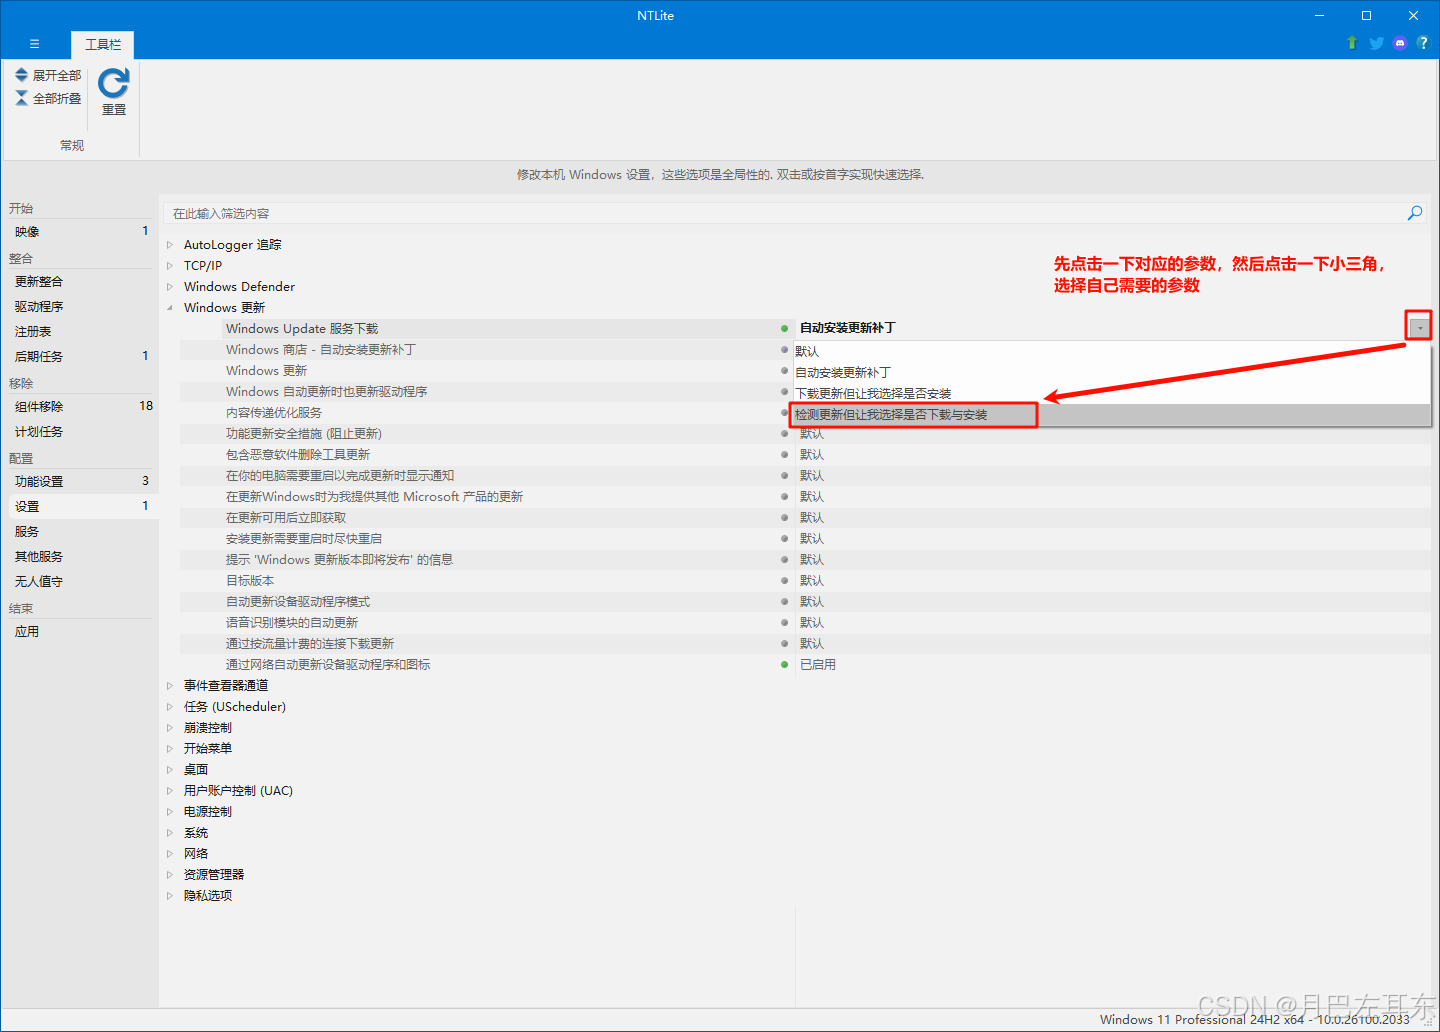Click the green status dot of 通过网络自动更新设备驱动程序和图标

pos(784,665)
